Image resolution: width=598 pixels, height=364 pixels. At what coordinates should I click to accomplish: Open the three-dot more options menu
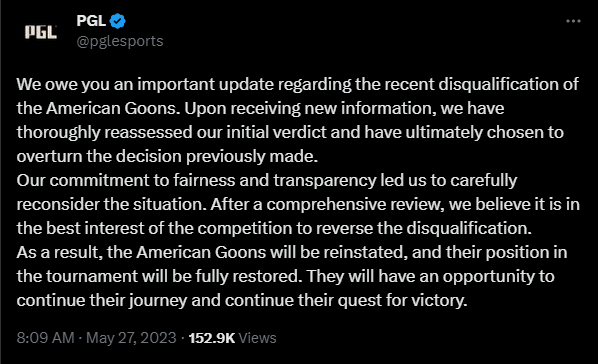573,21
